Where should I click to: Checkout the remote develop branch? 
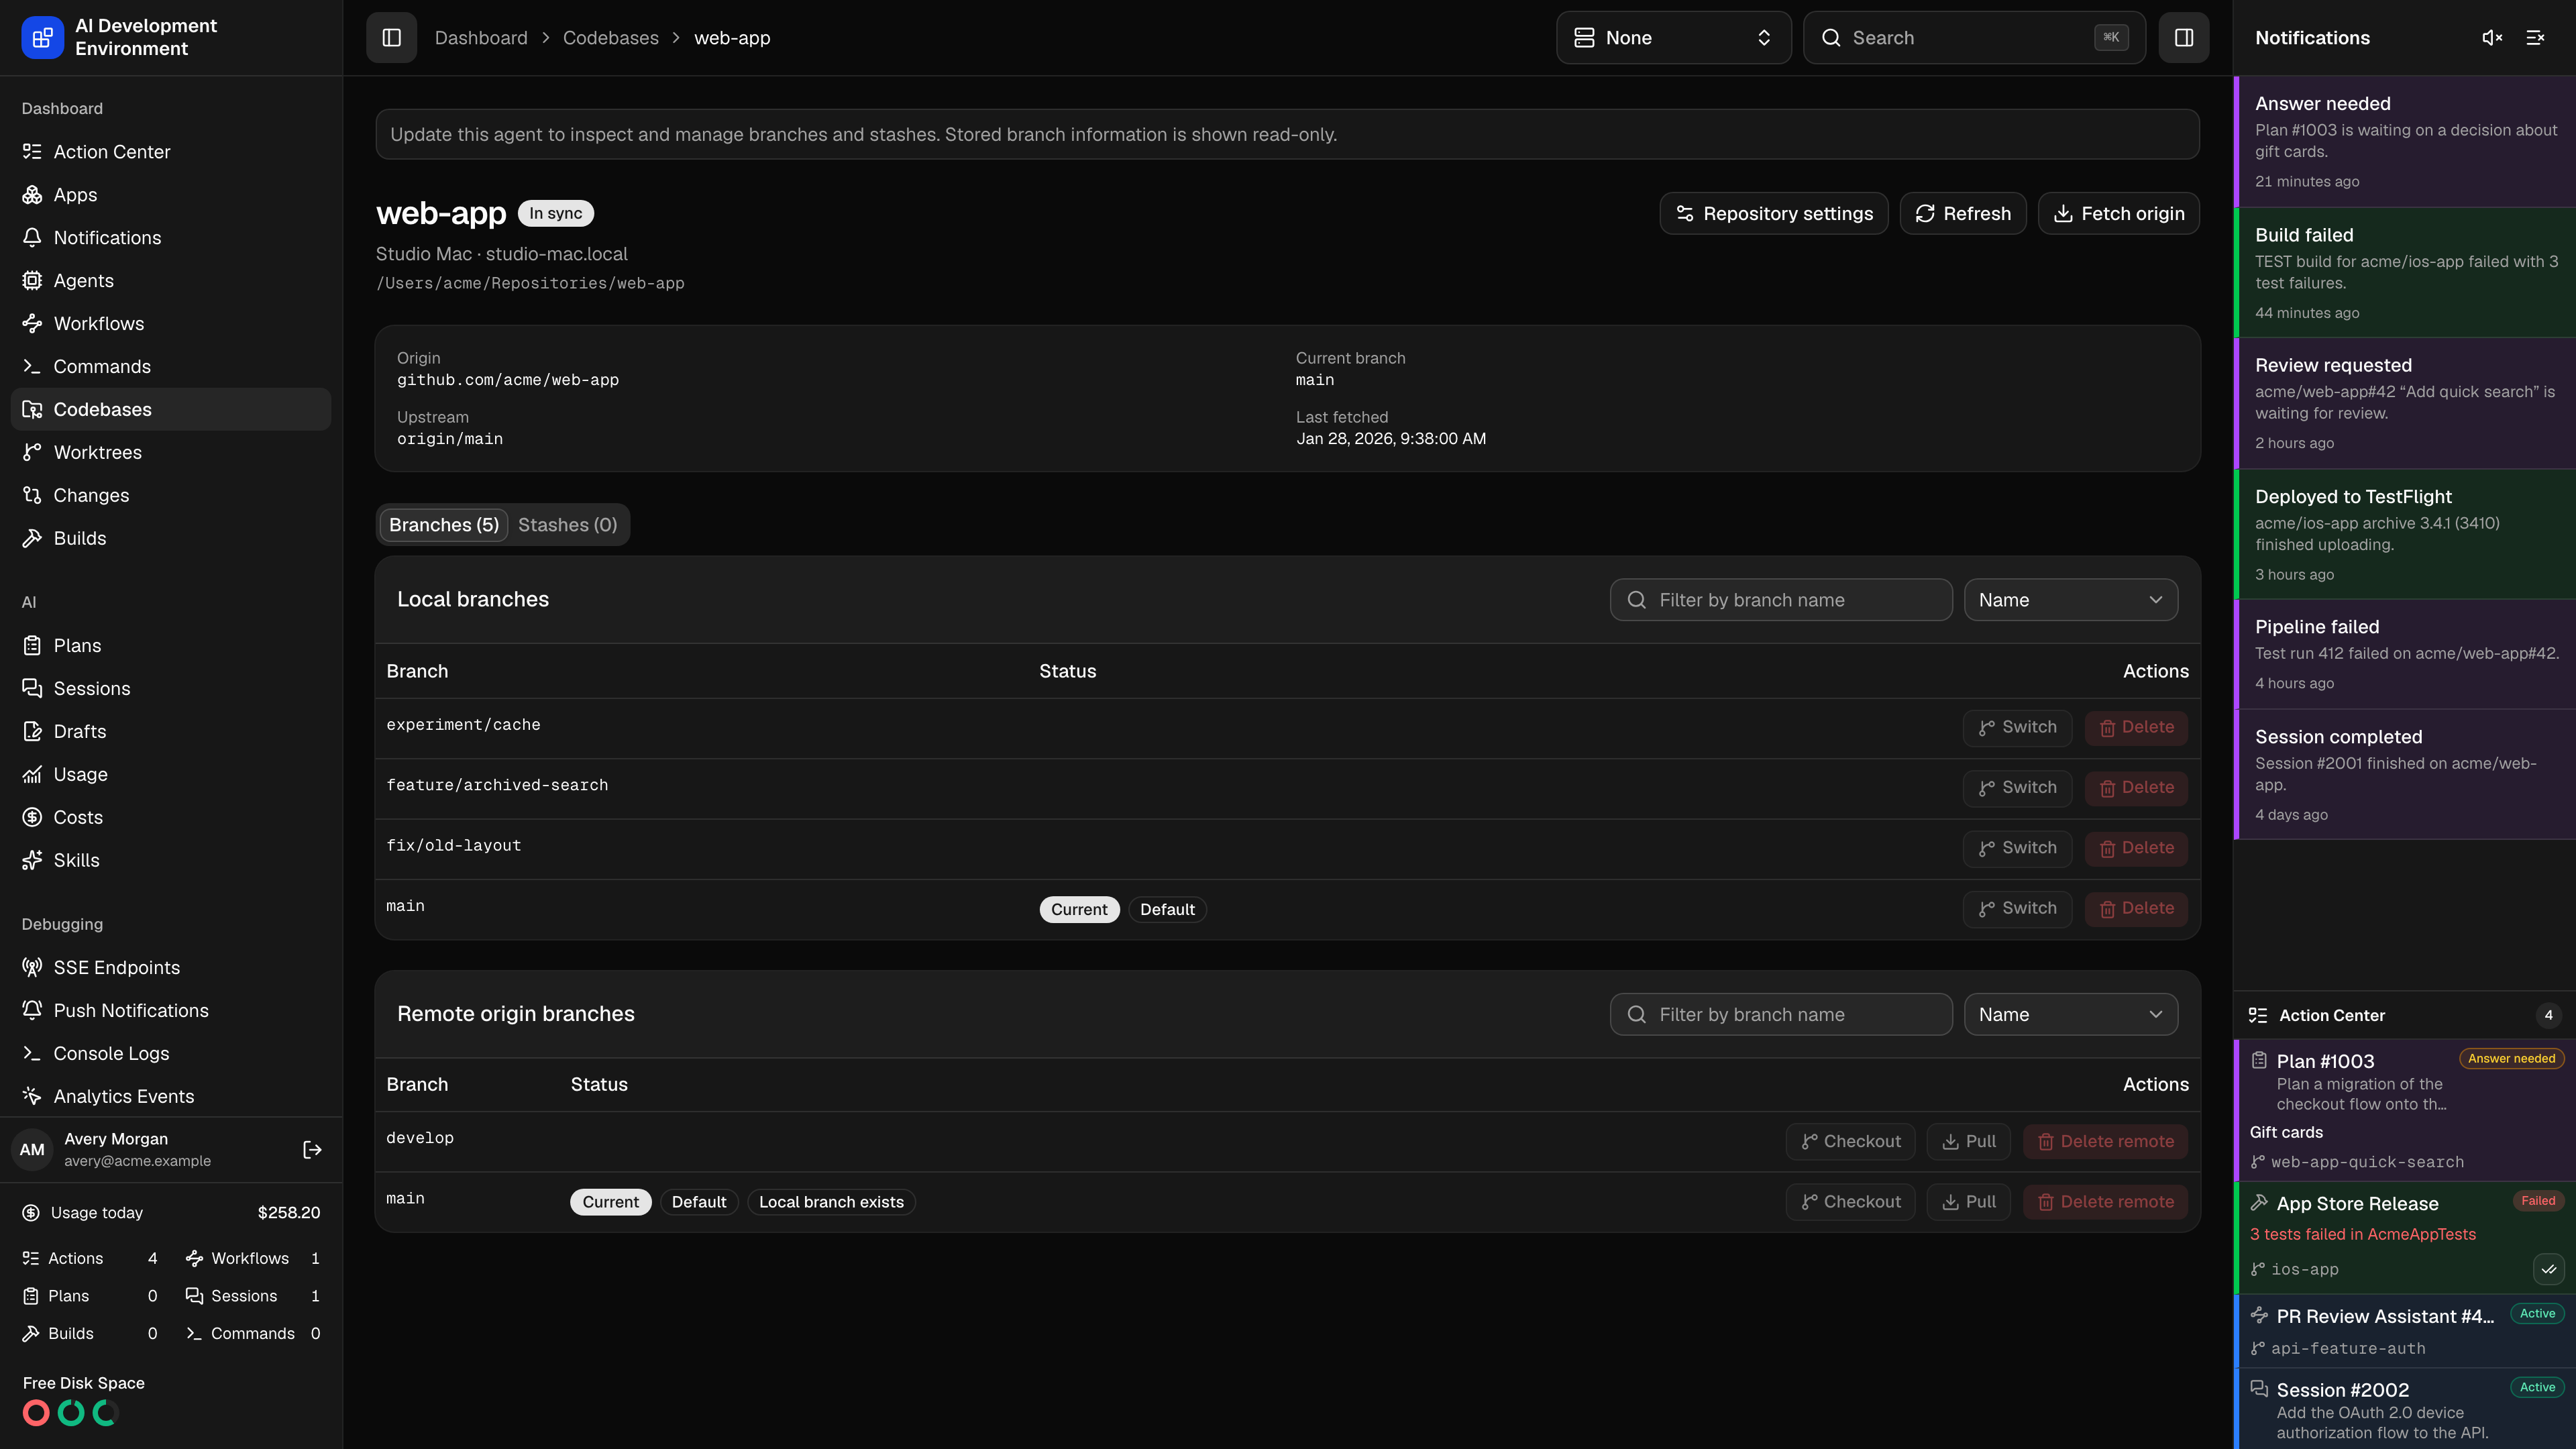point(1850,1142)
